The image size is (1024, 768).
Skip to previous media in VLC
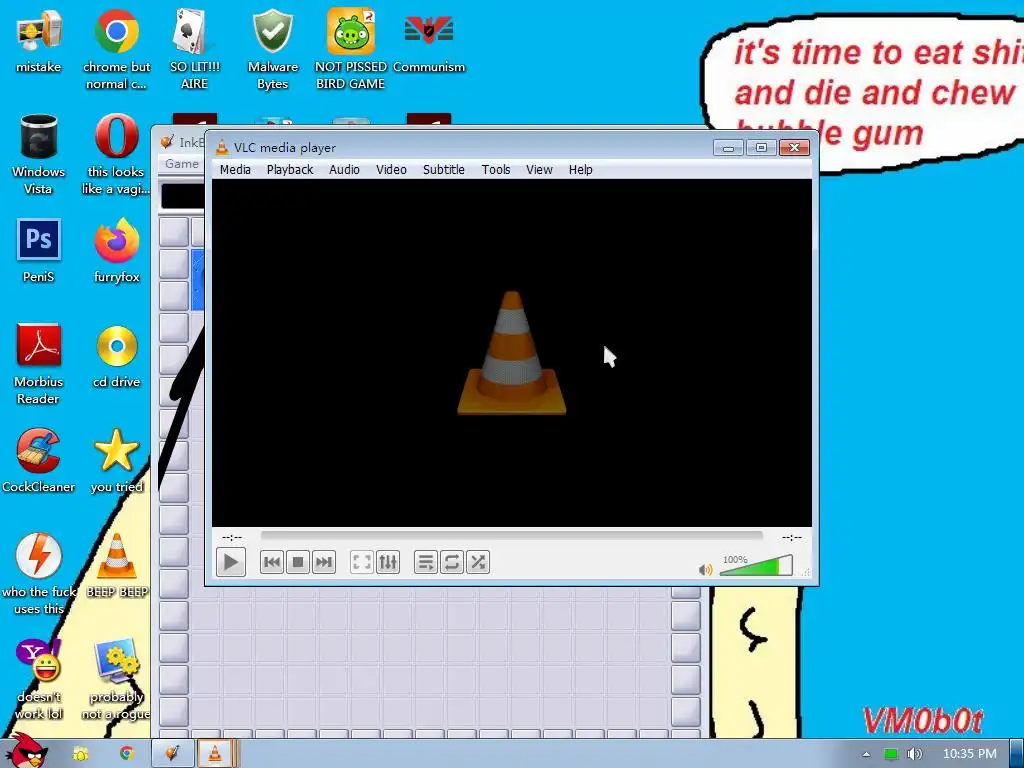[x=272, y=562]
